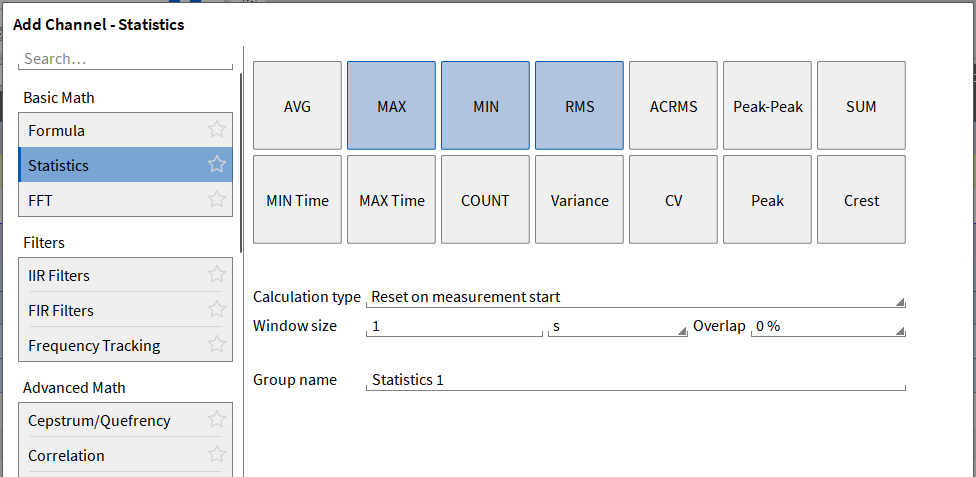Click the Window size value field

454,327
